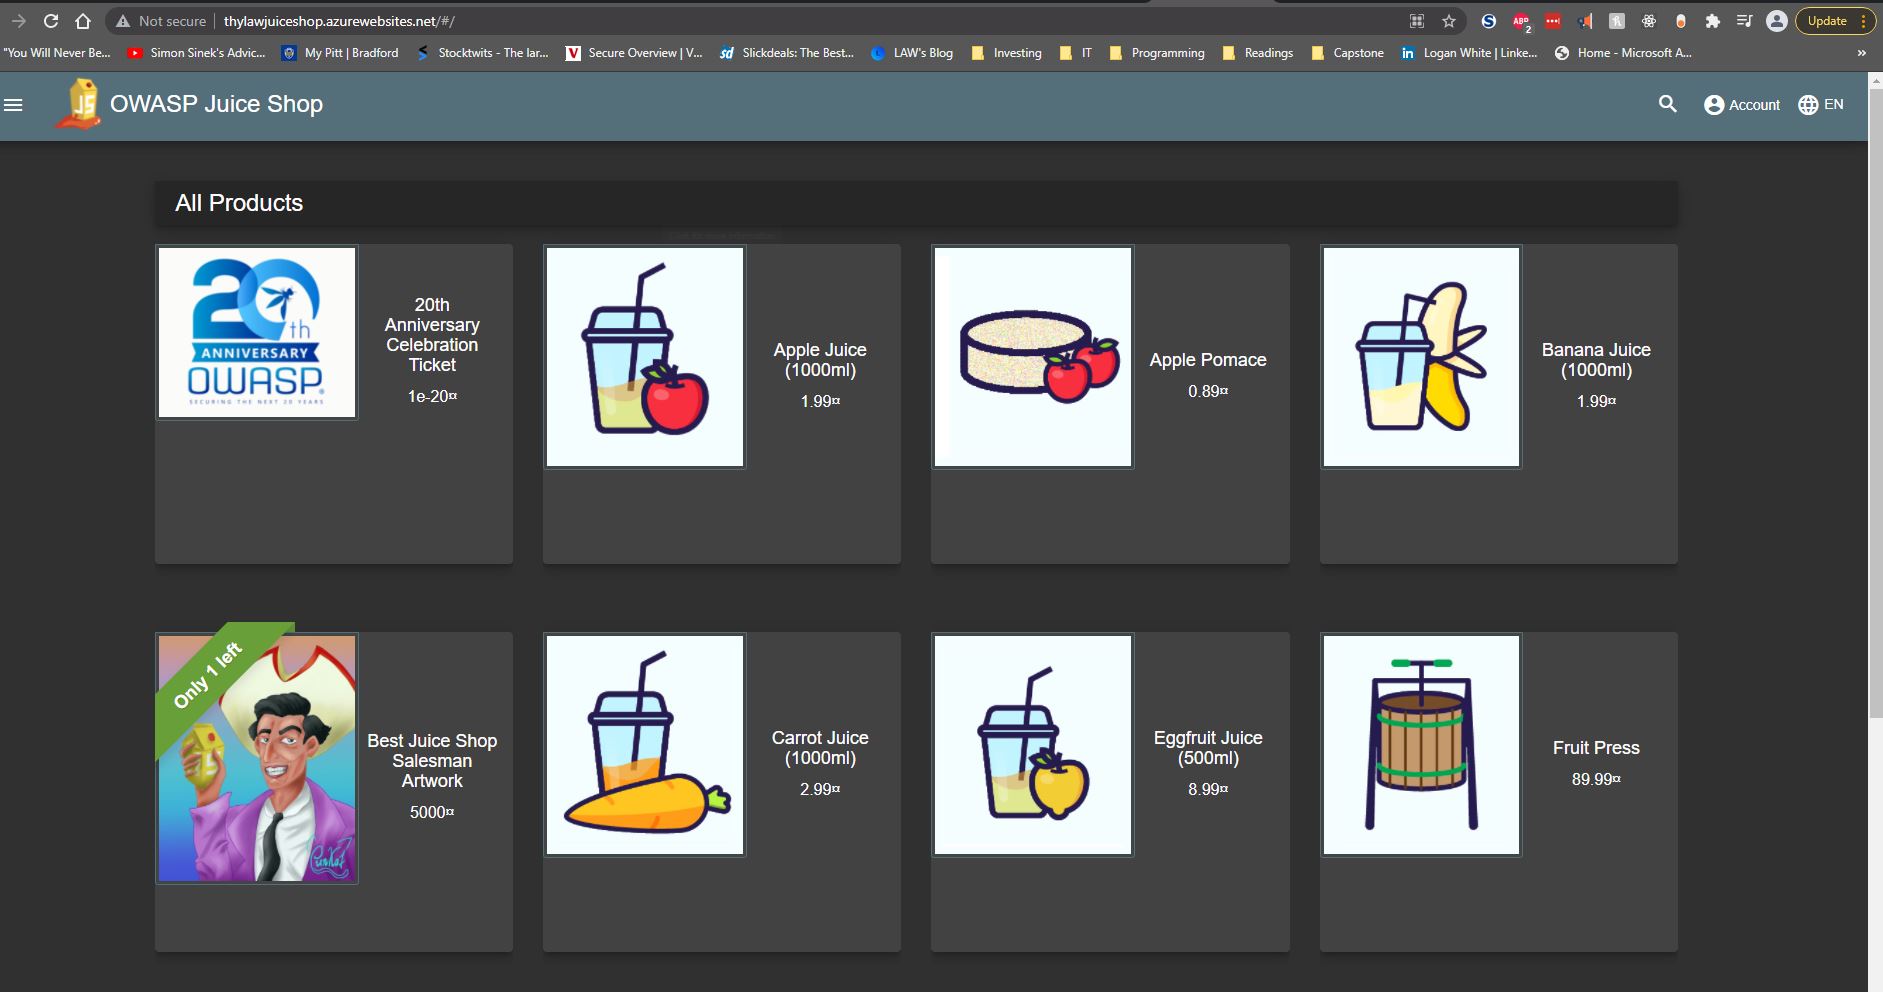Viewport: 1883px width, 992px height.
Task: Open the Secure Overview bookmark
Action: click(634, 53)
